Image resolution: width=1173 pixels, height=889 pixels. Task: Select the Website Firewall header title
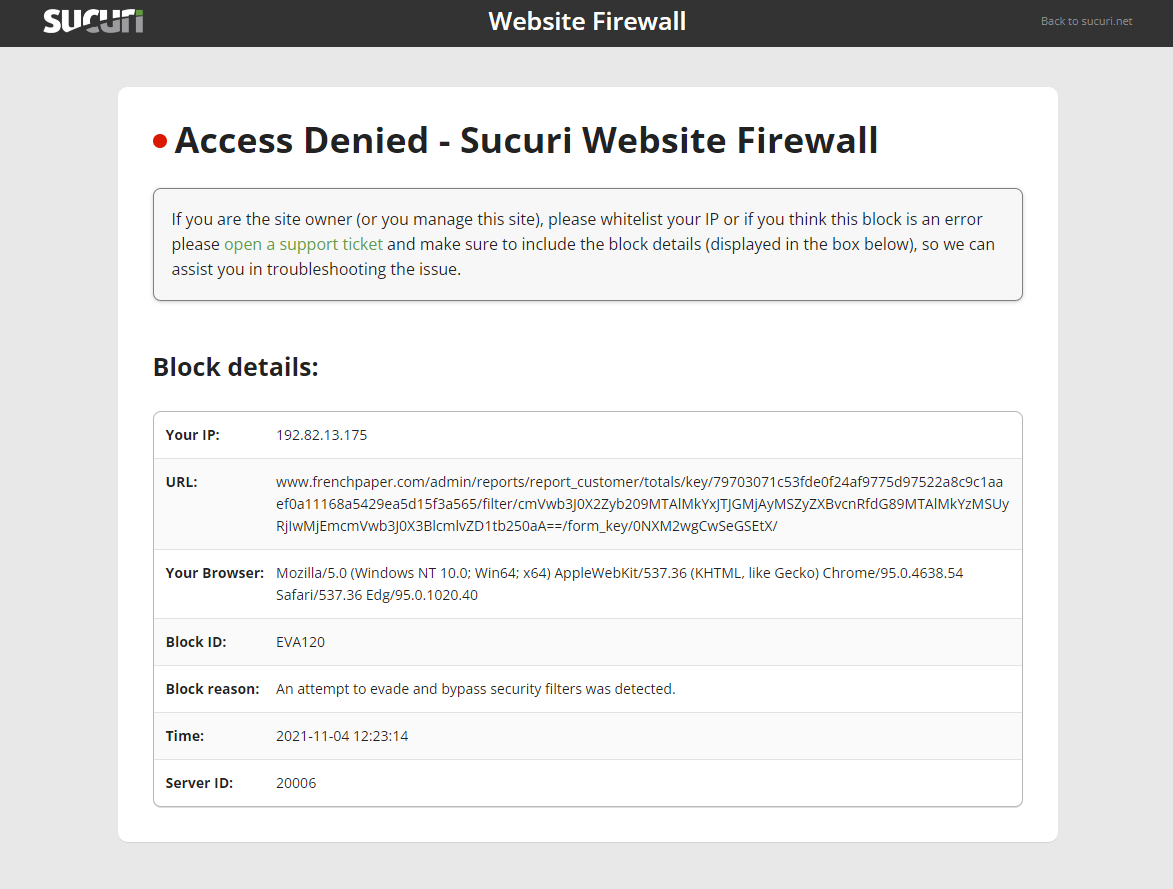coord(586,21)
